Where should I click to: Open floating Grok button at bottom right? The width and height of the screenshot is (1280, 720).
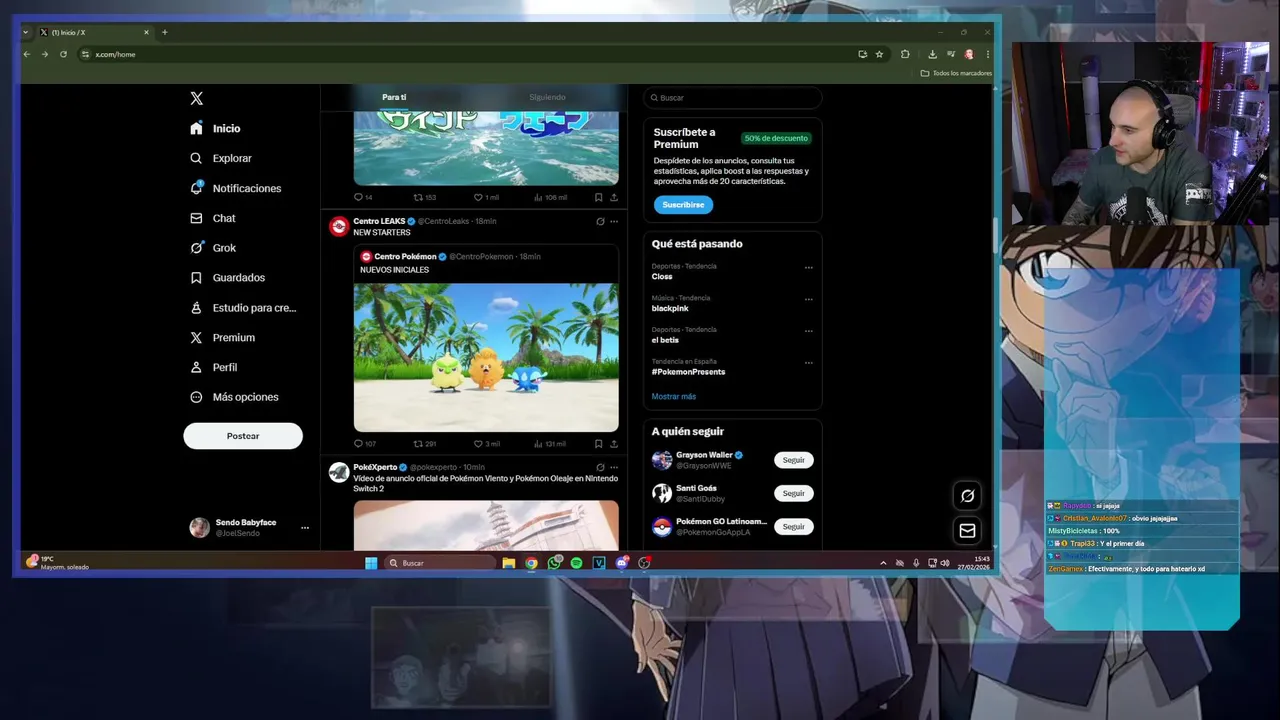[x=967, y=495]
